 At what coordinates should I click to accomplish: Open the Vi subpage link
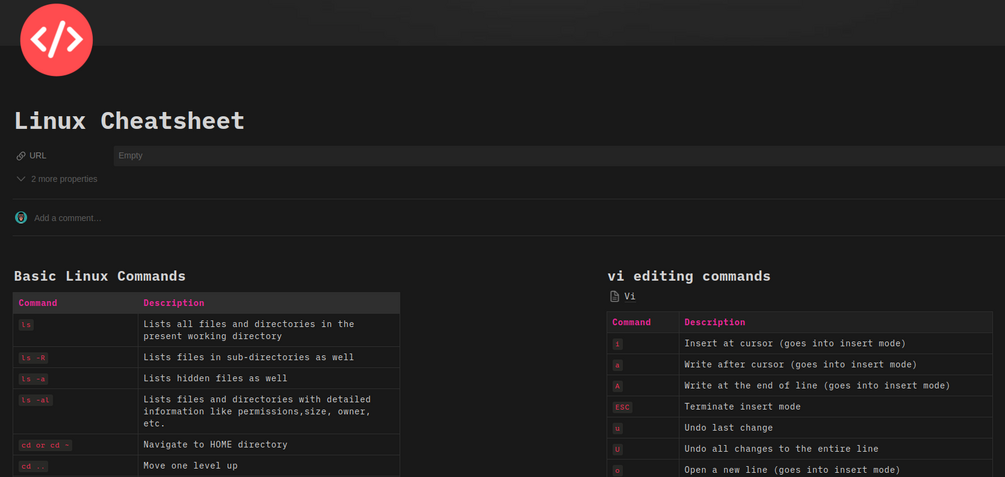630,297
